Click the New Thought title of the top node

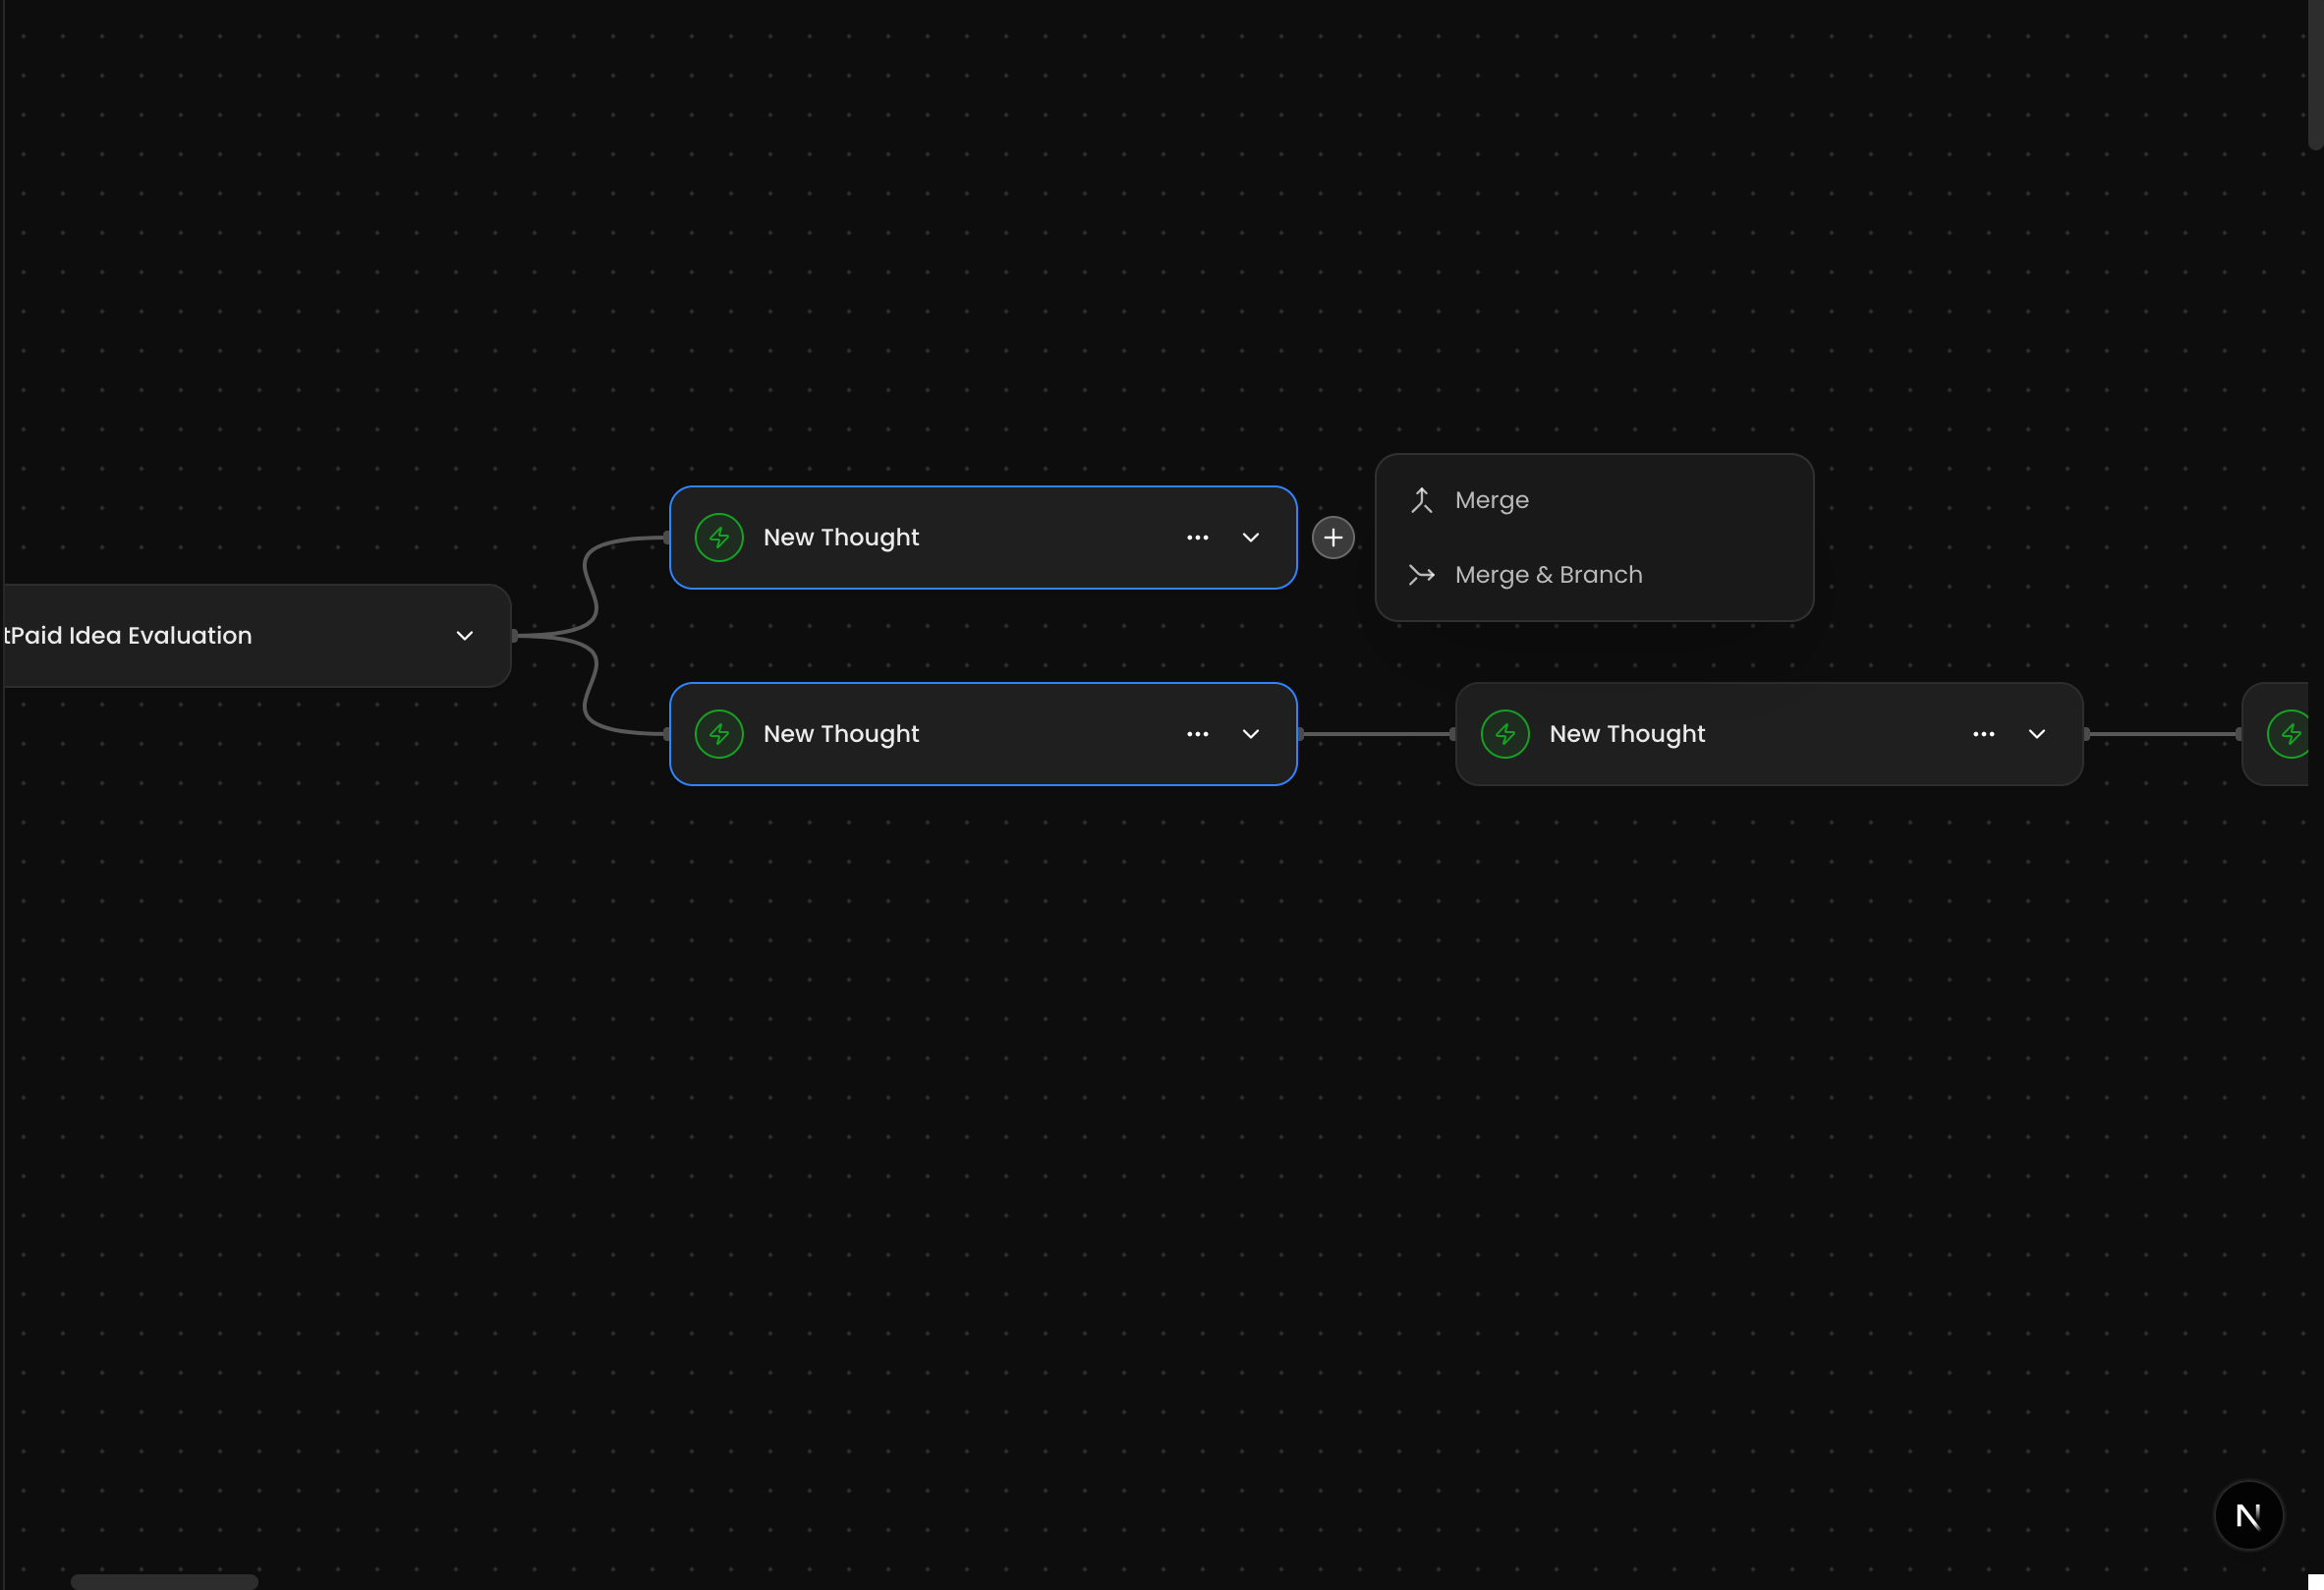click(x=841, y=538)
